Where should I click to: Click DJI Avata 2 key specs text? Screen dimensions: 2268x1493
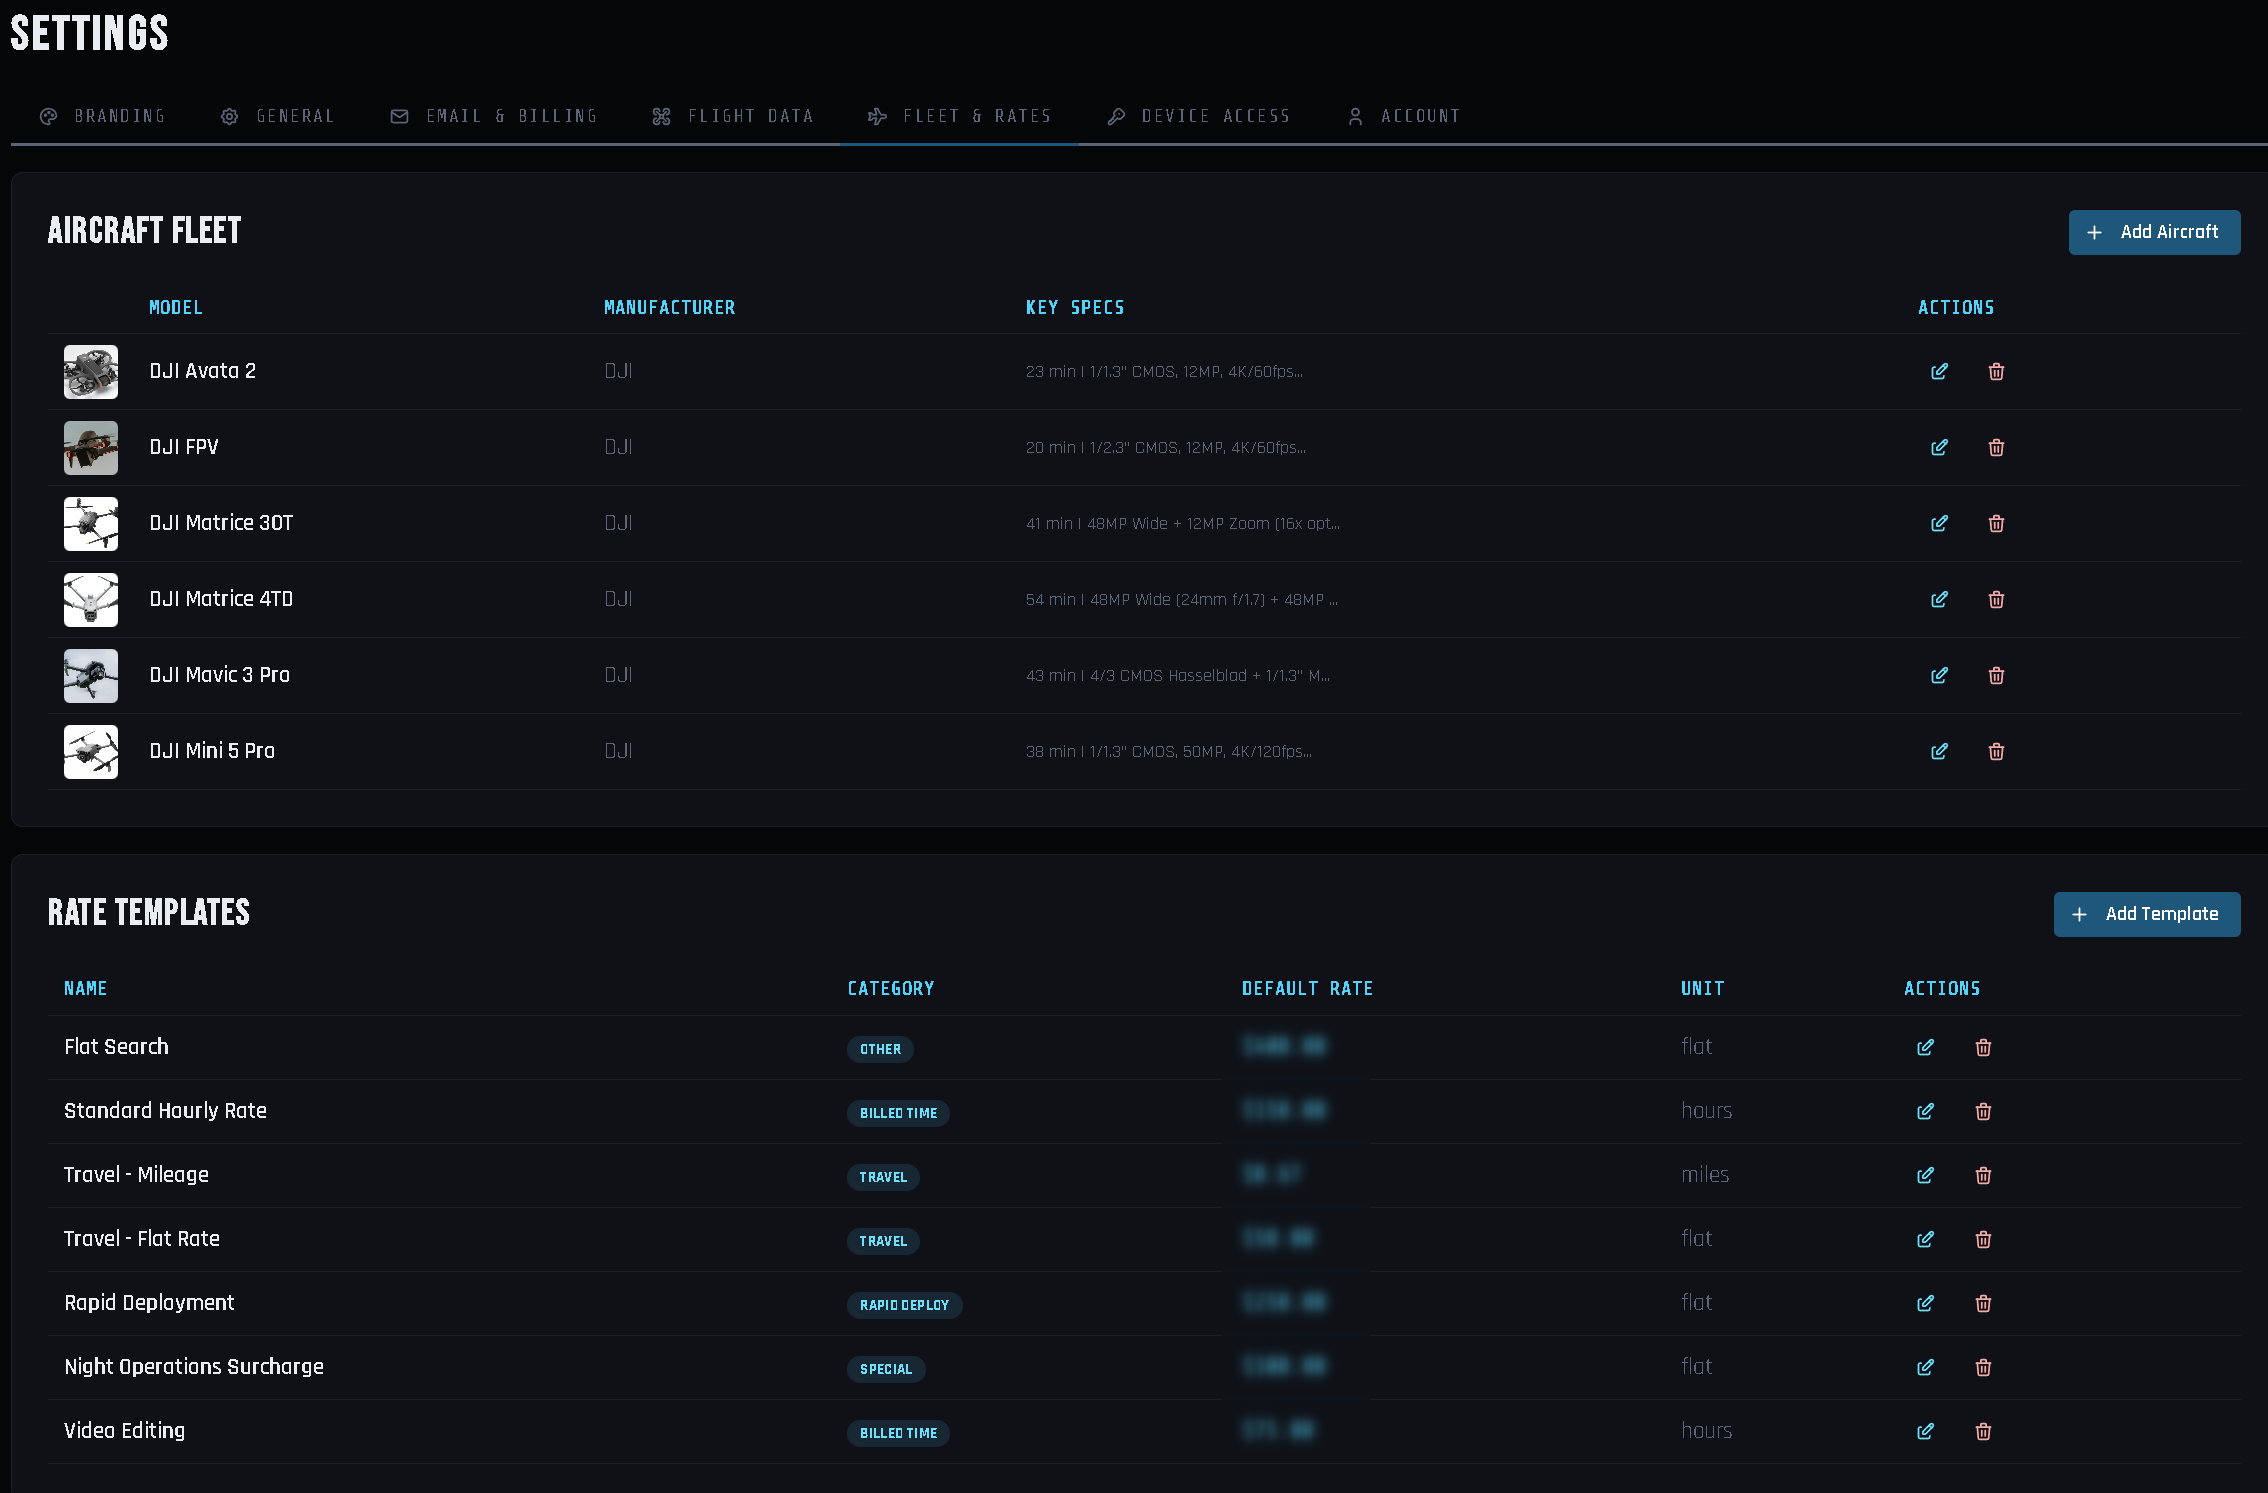pos(1164,371)
